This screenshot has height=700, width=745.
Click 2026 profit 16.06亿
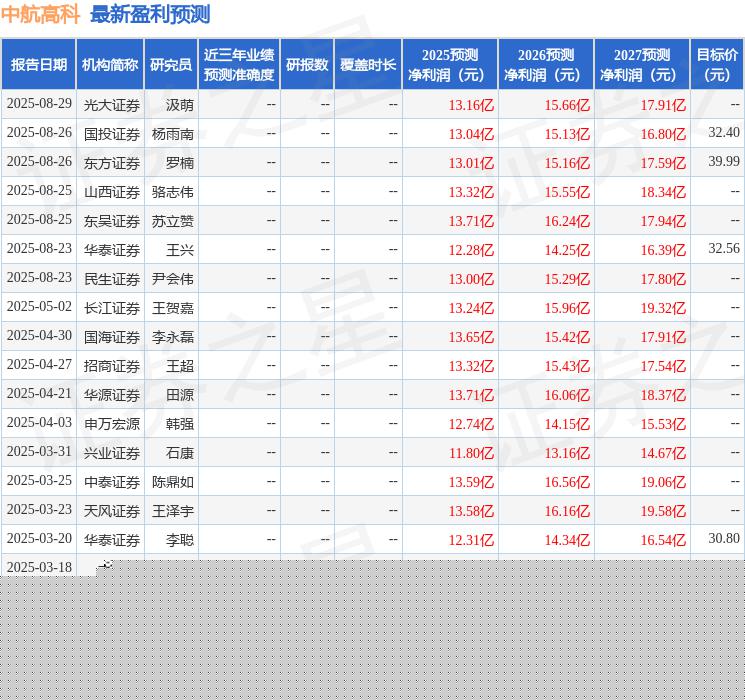(x=567, y=395)
